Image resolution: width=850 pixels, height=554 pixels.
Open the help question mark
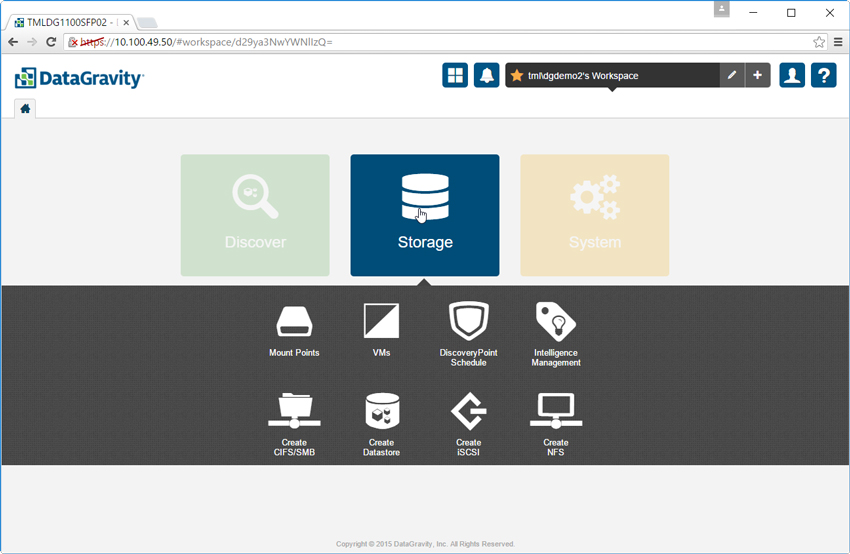823,75
